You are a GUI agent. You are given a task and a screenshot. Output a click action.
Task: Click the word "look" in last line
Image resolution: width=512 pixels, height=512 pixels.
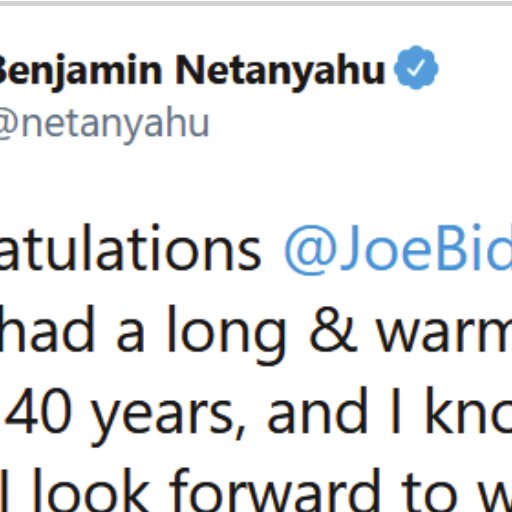[90, 490]
